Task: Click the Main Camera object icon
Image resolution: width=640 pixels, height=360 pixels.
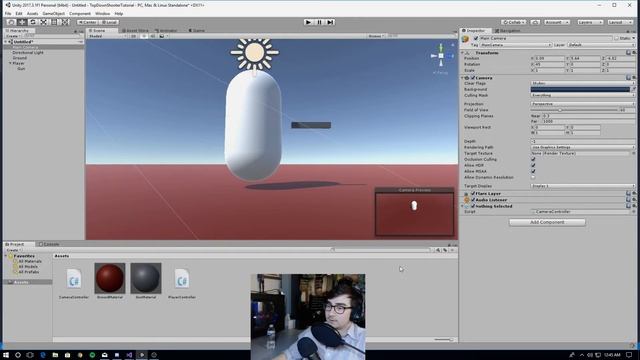Action: (465, 40)
